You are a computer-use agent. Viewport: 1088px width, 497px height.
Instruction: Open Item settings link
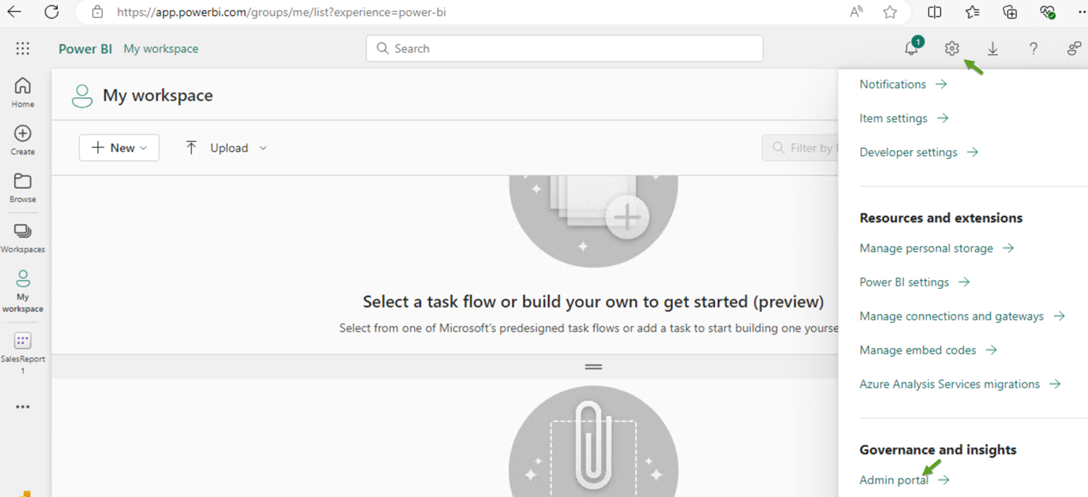pos(903,118)
